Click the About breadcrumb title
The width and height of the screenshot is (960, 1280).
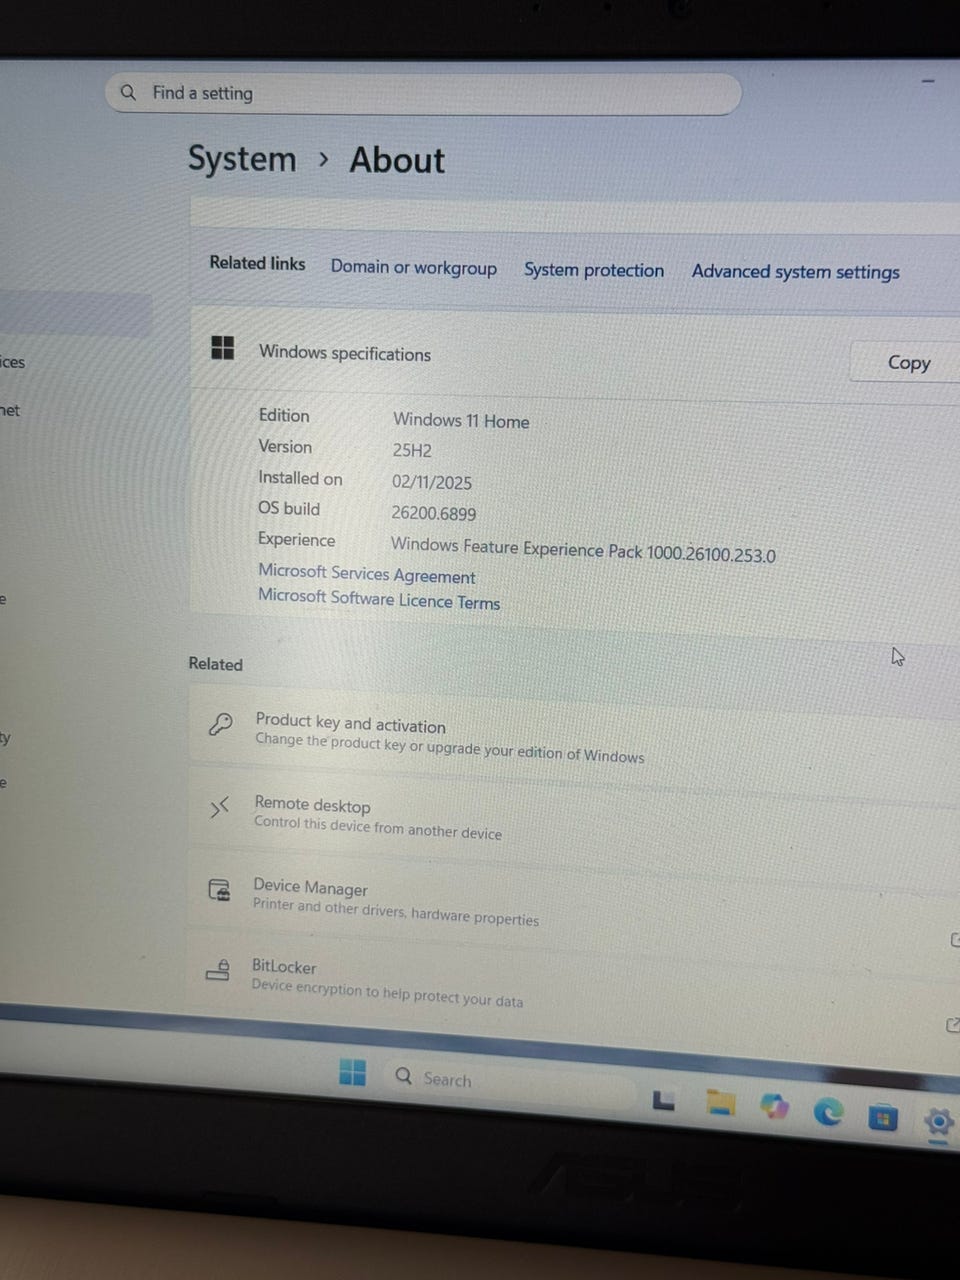(397, 160)
